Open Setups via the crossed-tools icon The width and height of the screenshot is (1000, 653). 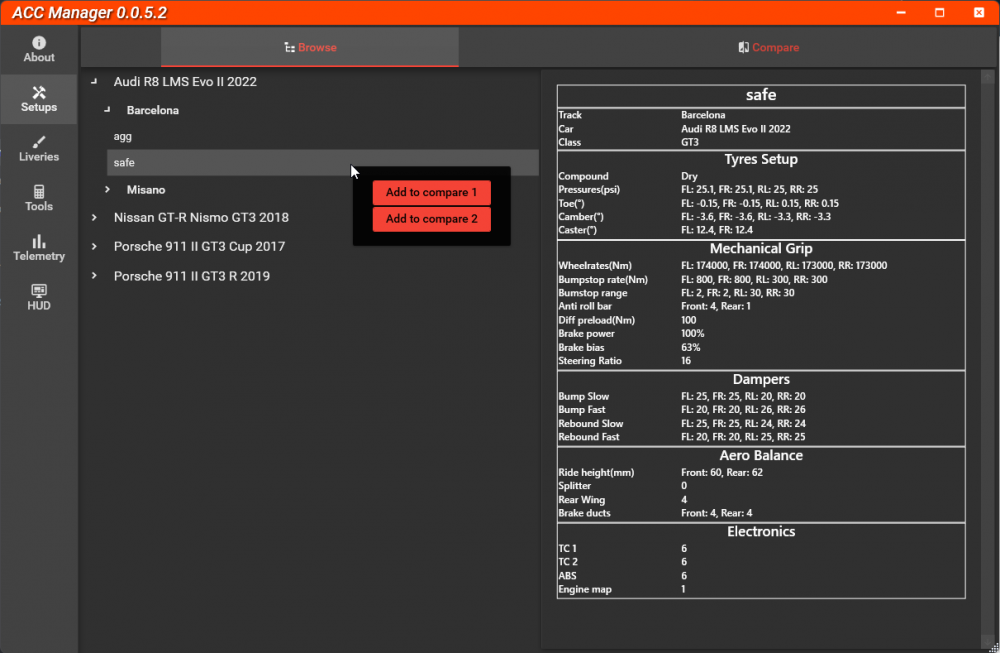(x=39, y=92)
